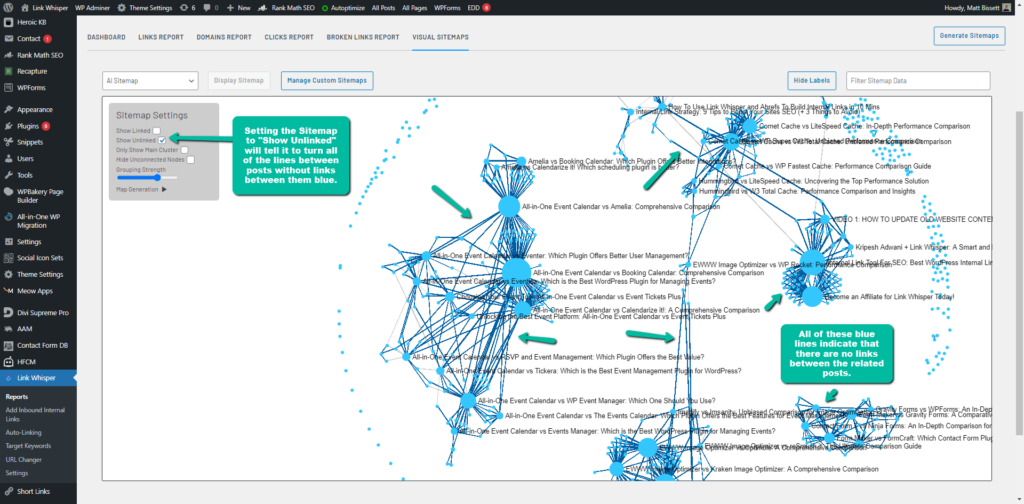Click the Users icon in sidebar
Screen dimensions: 1024x504
click(x=8, y=158)
